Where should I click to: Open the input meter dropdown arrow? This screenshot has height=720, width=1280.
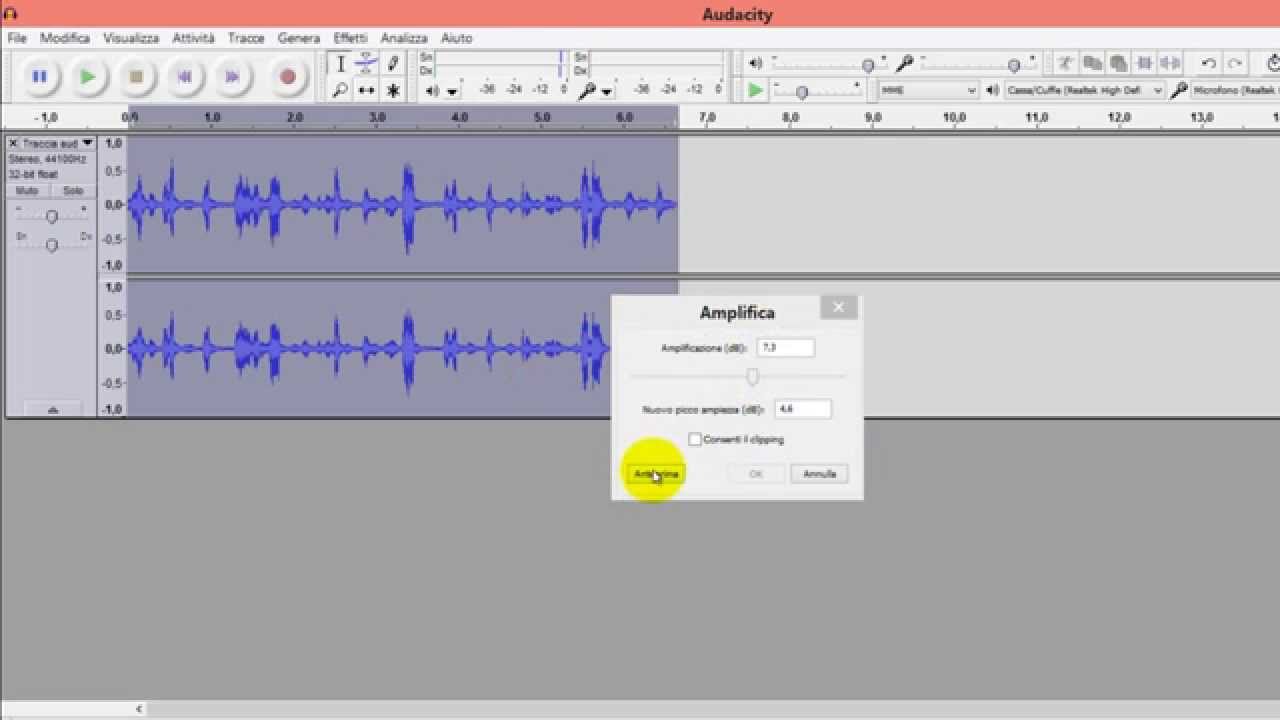[607, 92]
